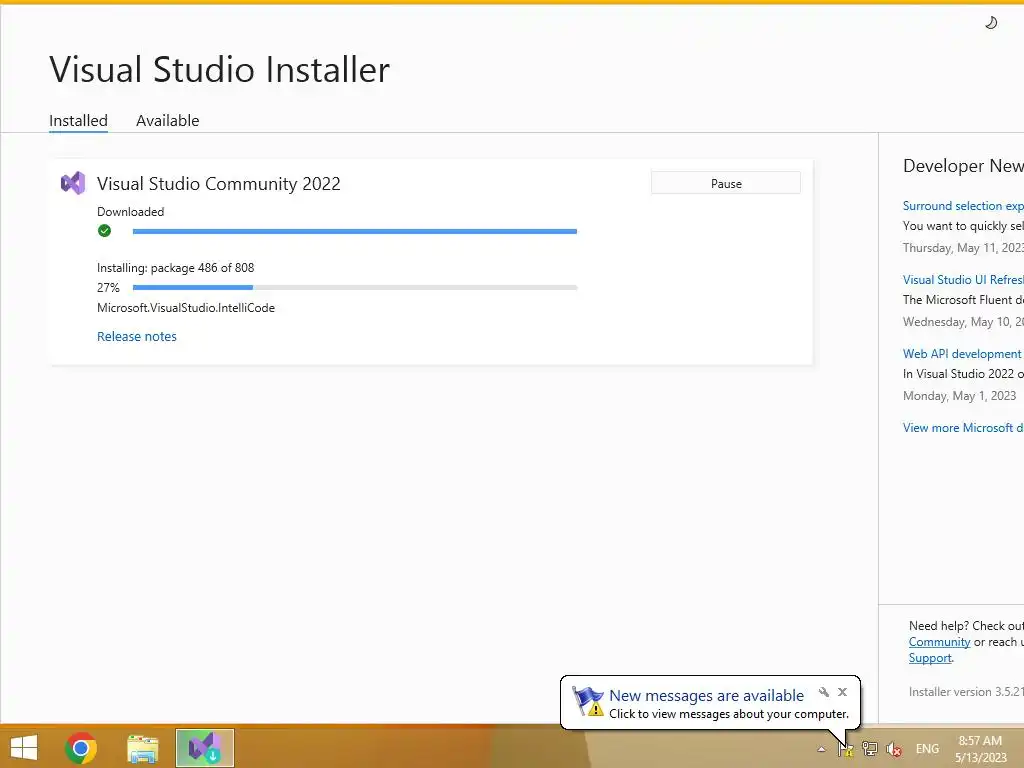Screen dimensions: 1024x768
Task: Click the Downloaded status label
Action: coord(131,212)
